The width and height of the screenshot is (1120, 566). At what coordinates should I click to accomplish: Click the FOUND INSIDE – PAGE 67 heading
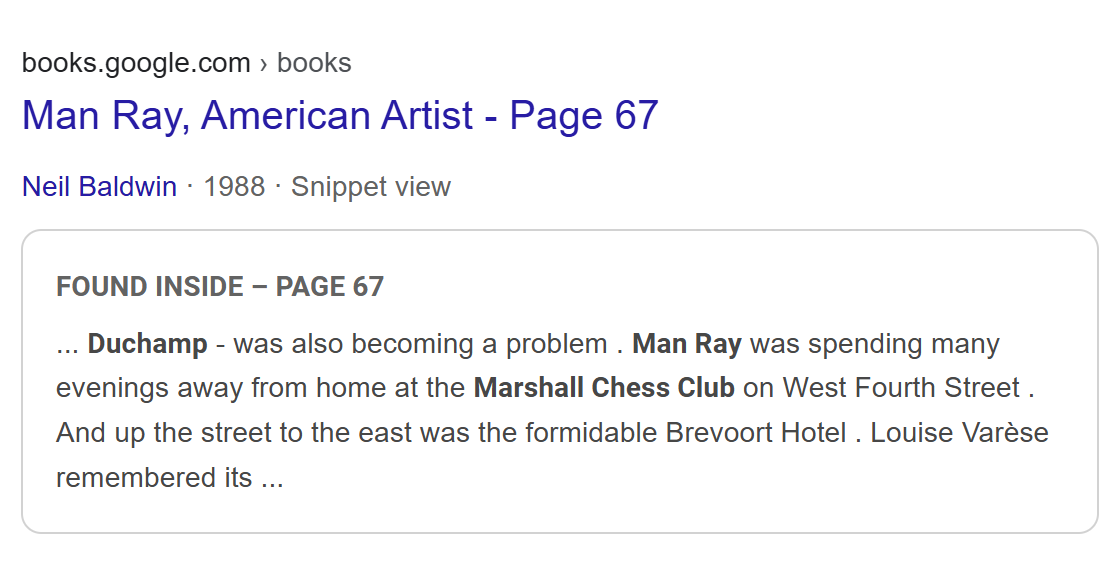coord(220,287)
